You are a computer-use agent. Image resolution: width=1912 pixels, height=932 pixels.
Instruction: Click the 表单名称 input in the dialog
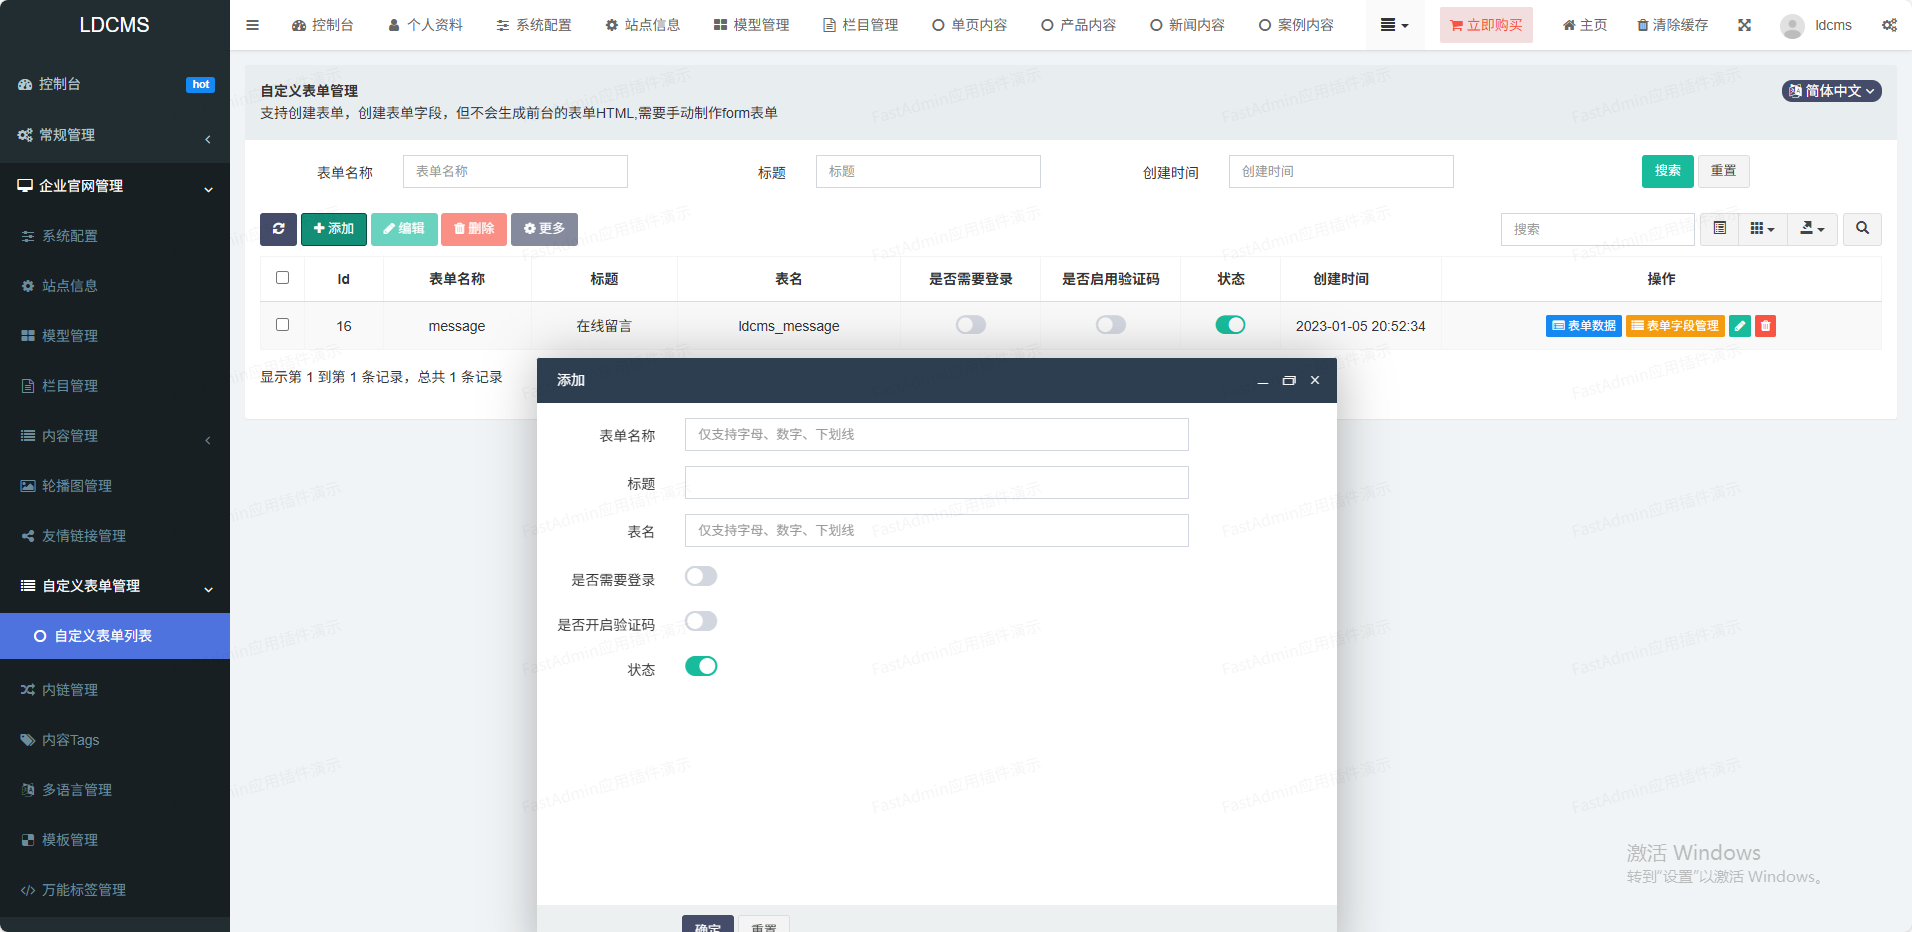(x=936, y=435)
